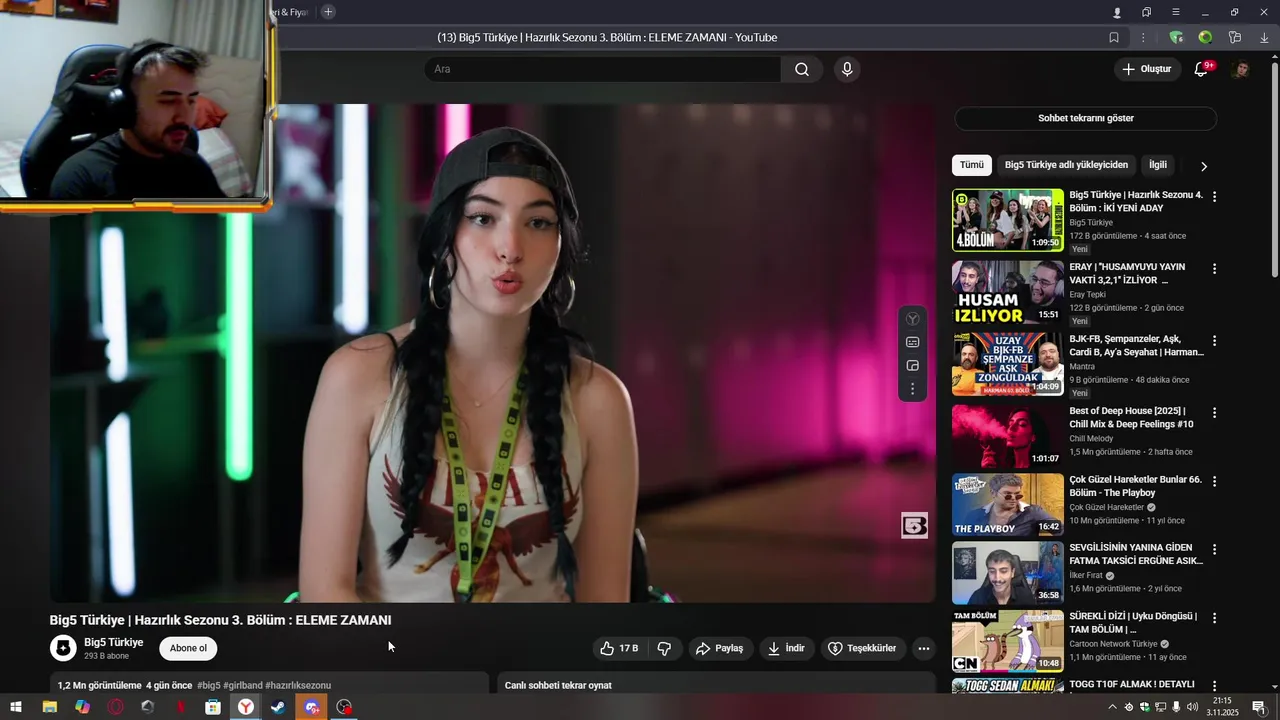This screenshot has width=1280, height=720.
Task: Click the İndir download button
Action: pyautogui.click(x=786, y=648)
